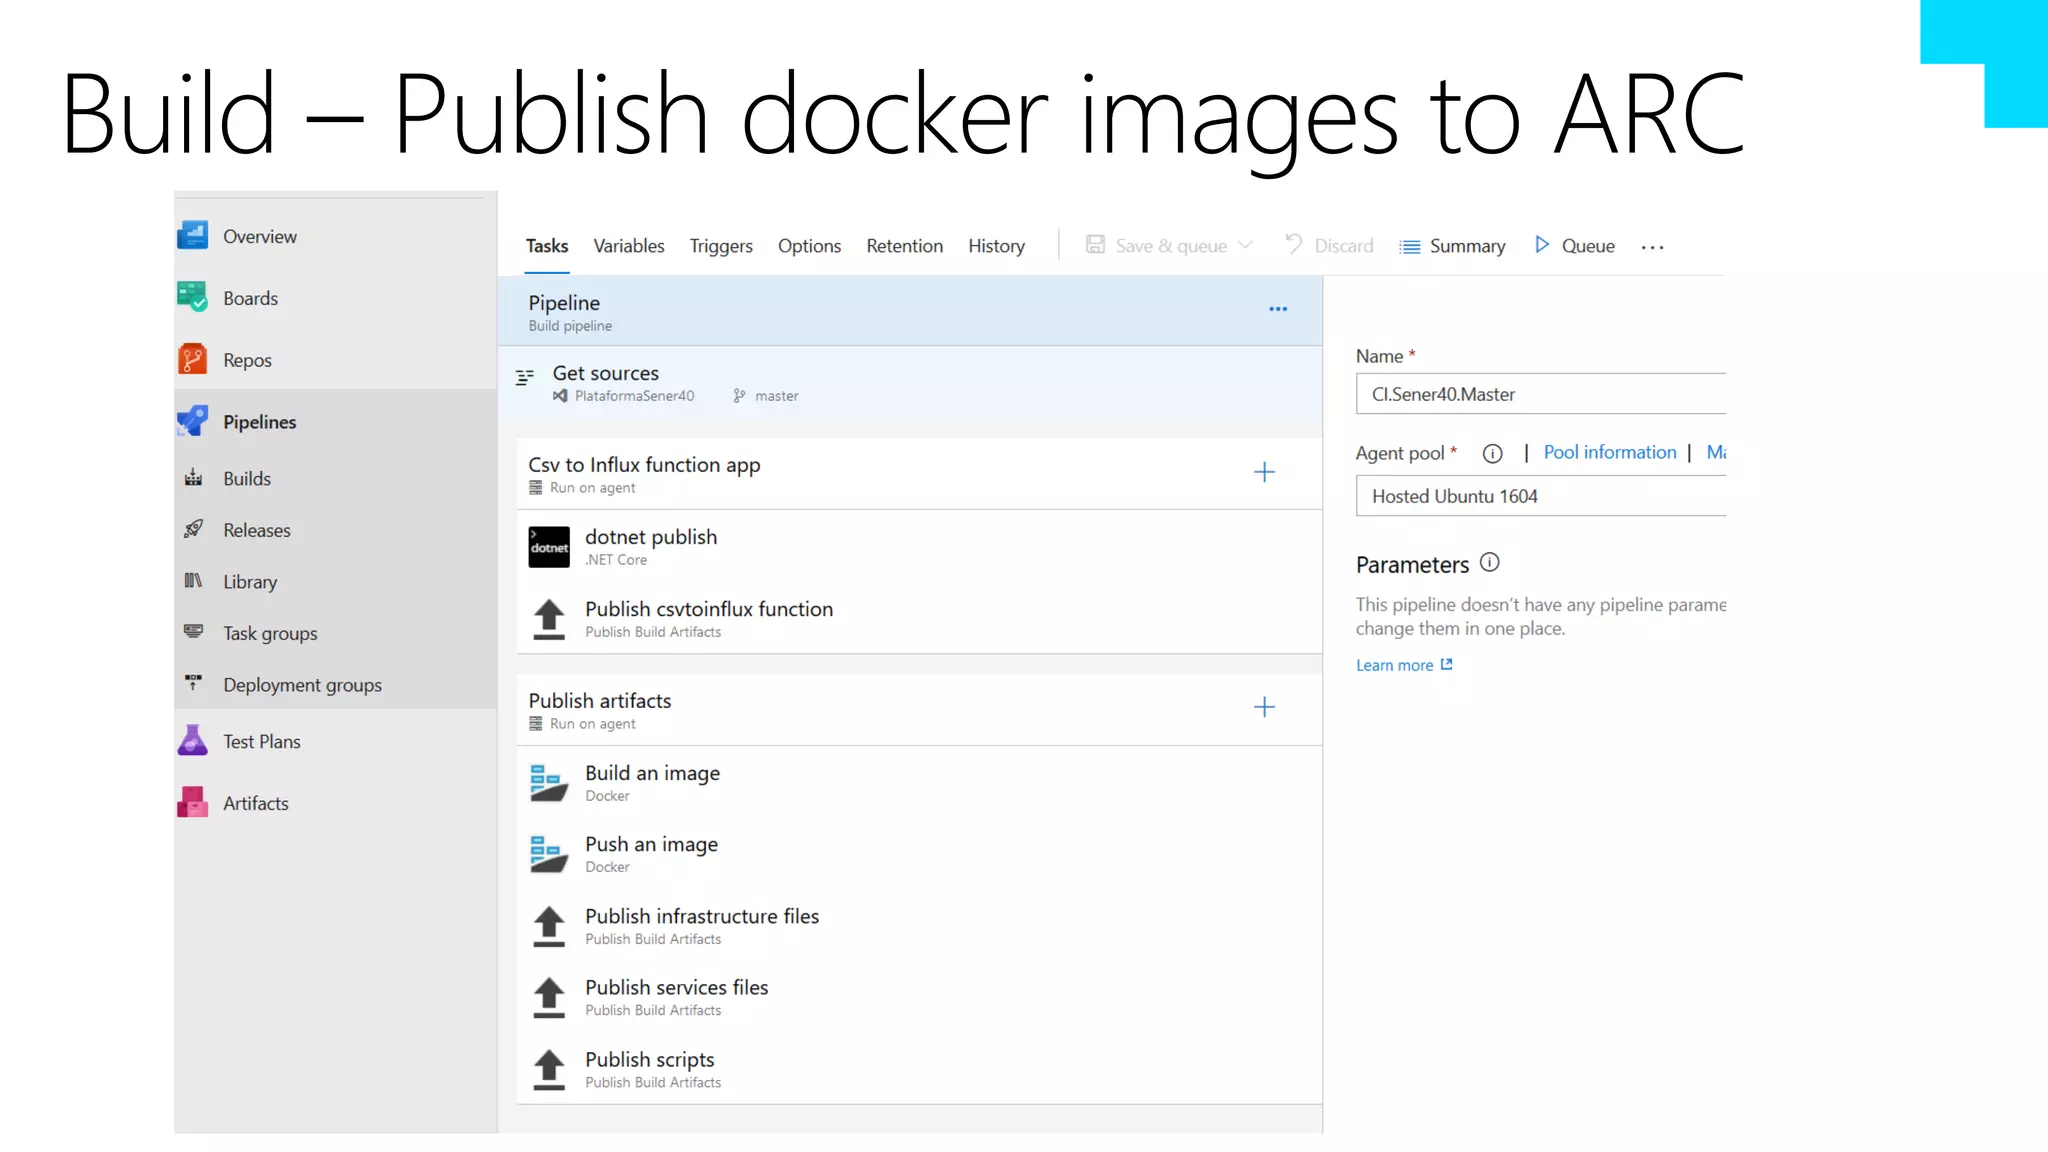Open the Boards sidebar icon
Screen dimensions: 2048x1152
point(192,297)
